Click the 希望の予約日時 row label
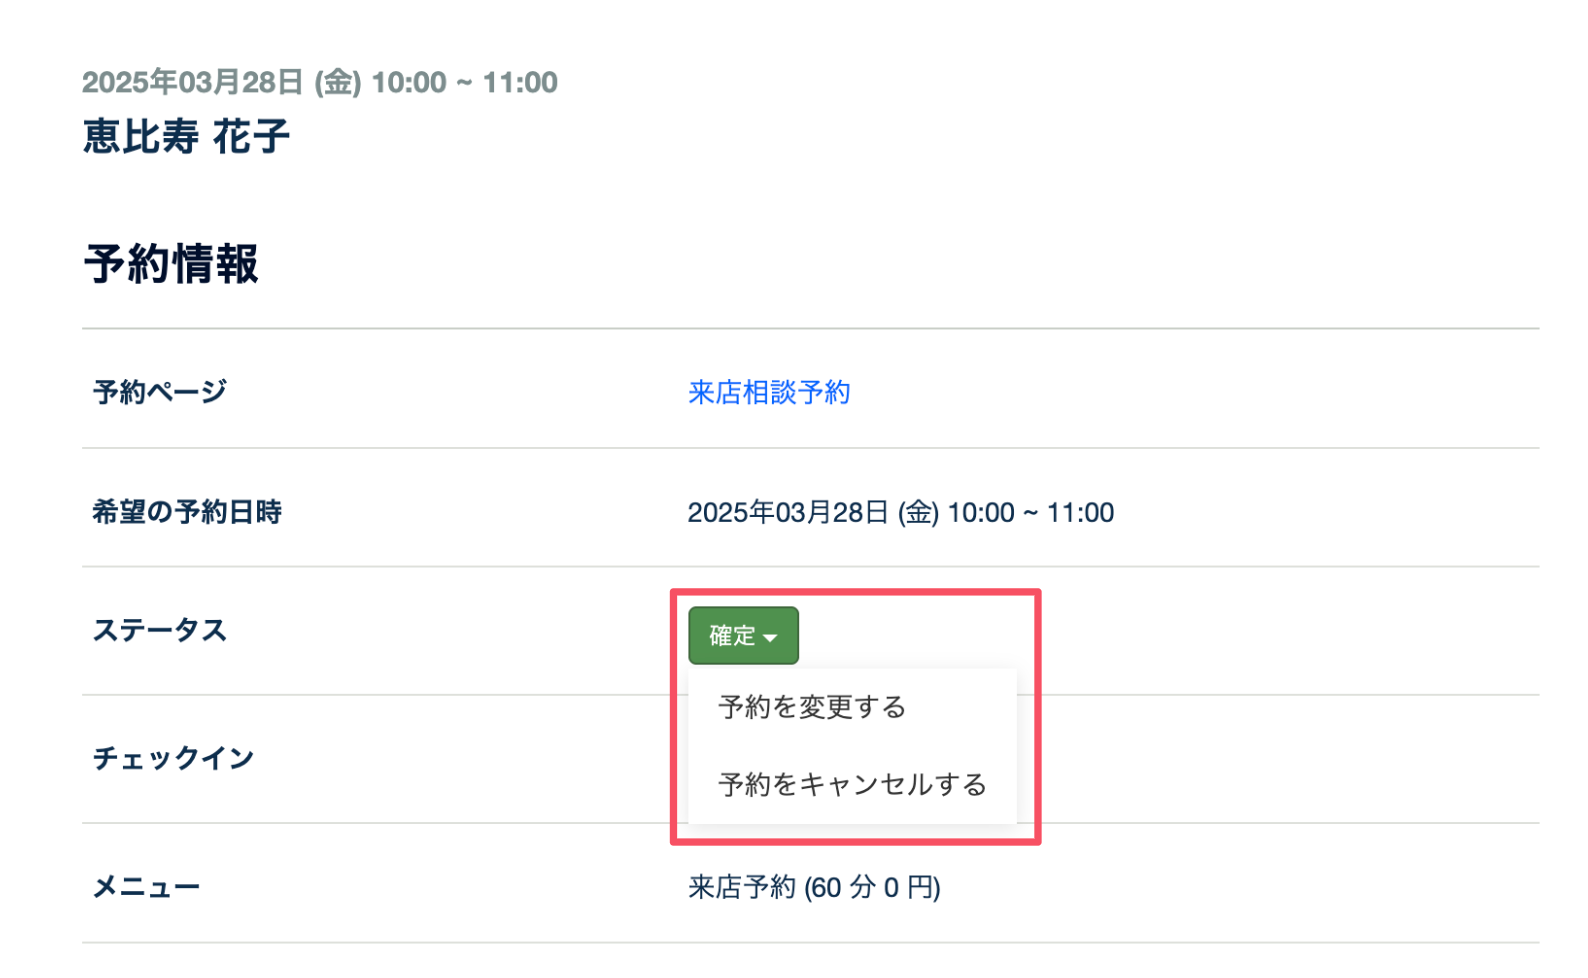This screenshot has height=978, width=1588. click(187, 512)
